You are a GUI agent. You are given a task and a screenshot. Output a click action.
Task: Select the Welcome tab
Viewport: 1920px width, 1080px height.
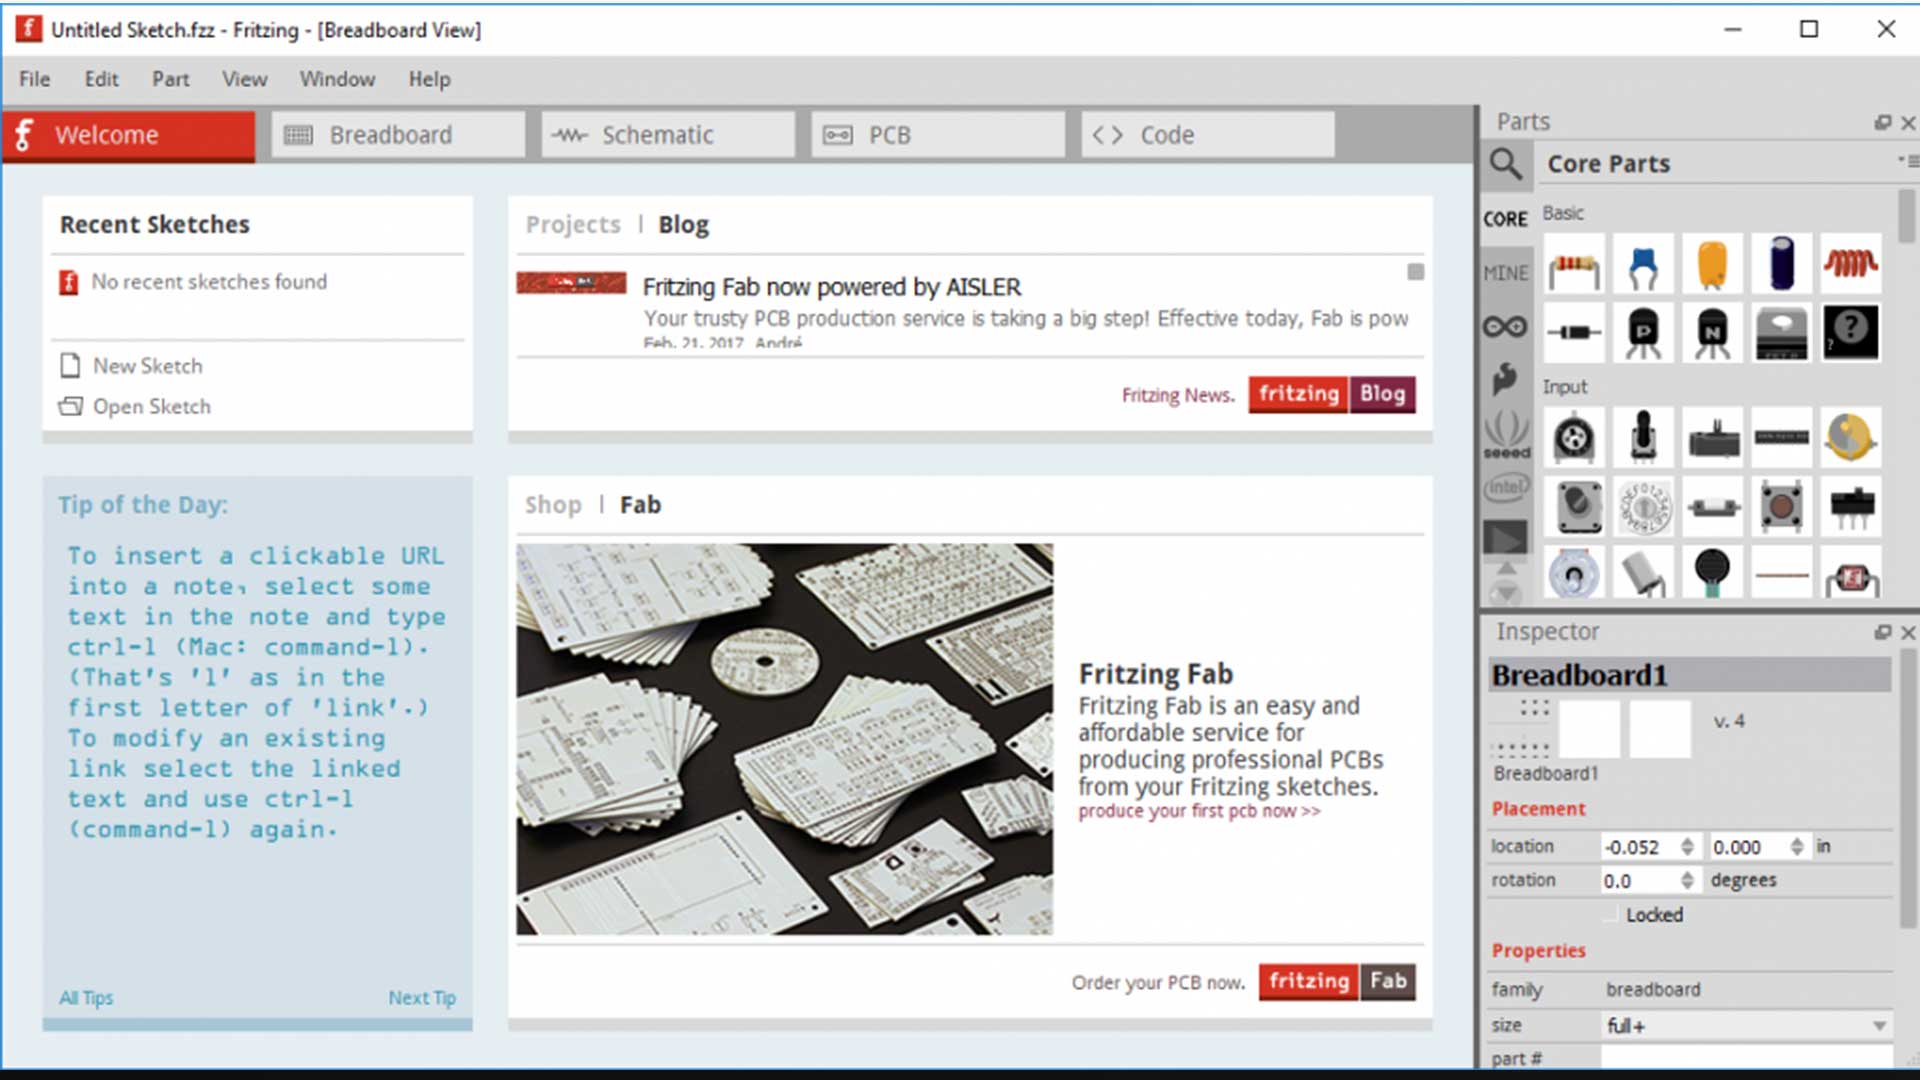click(x=128, y=135)
